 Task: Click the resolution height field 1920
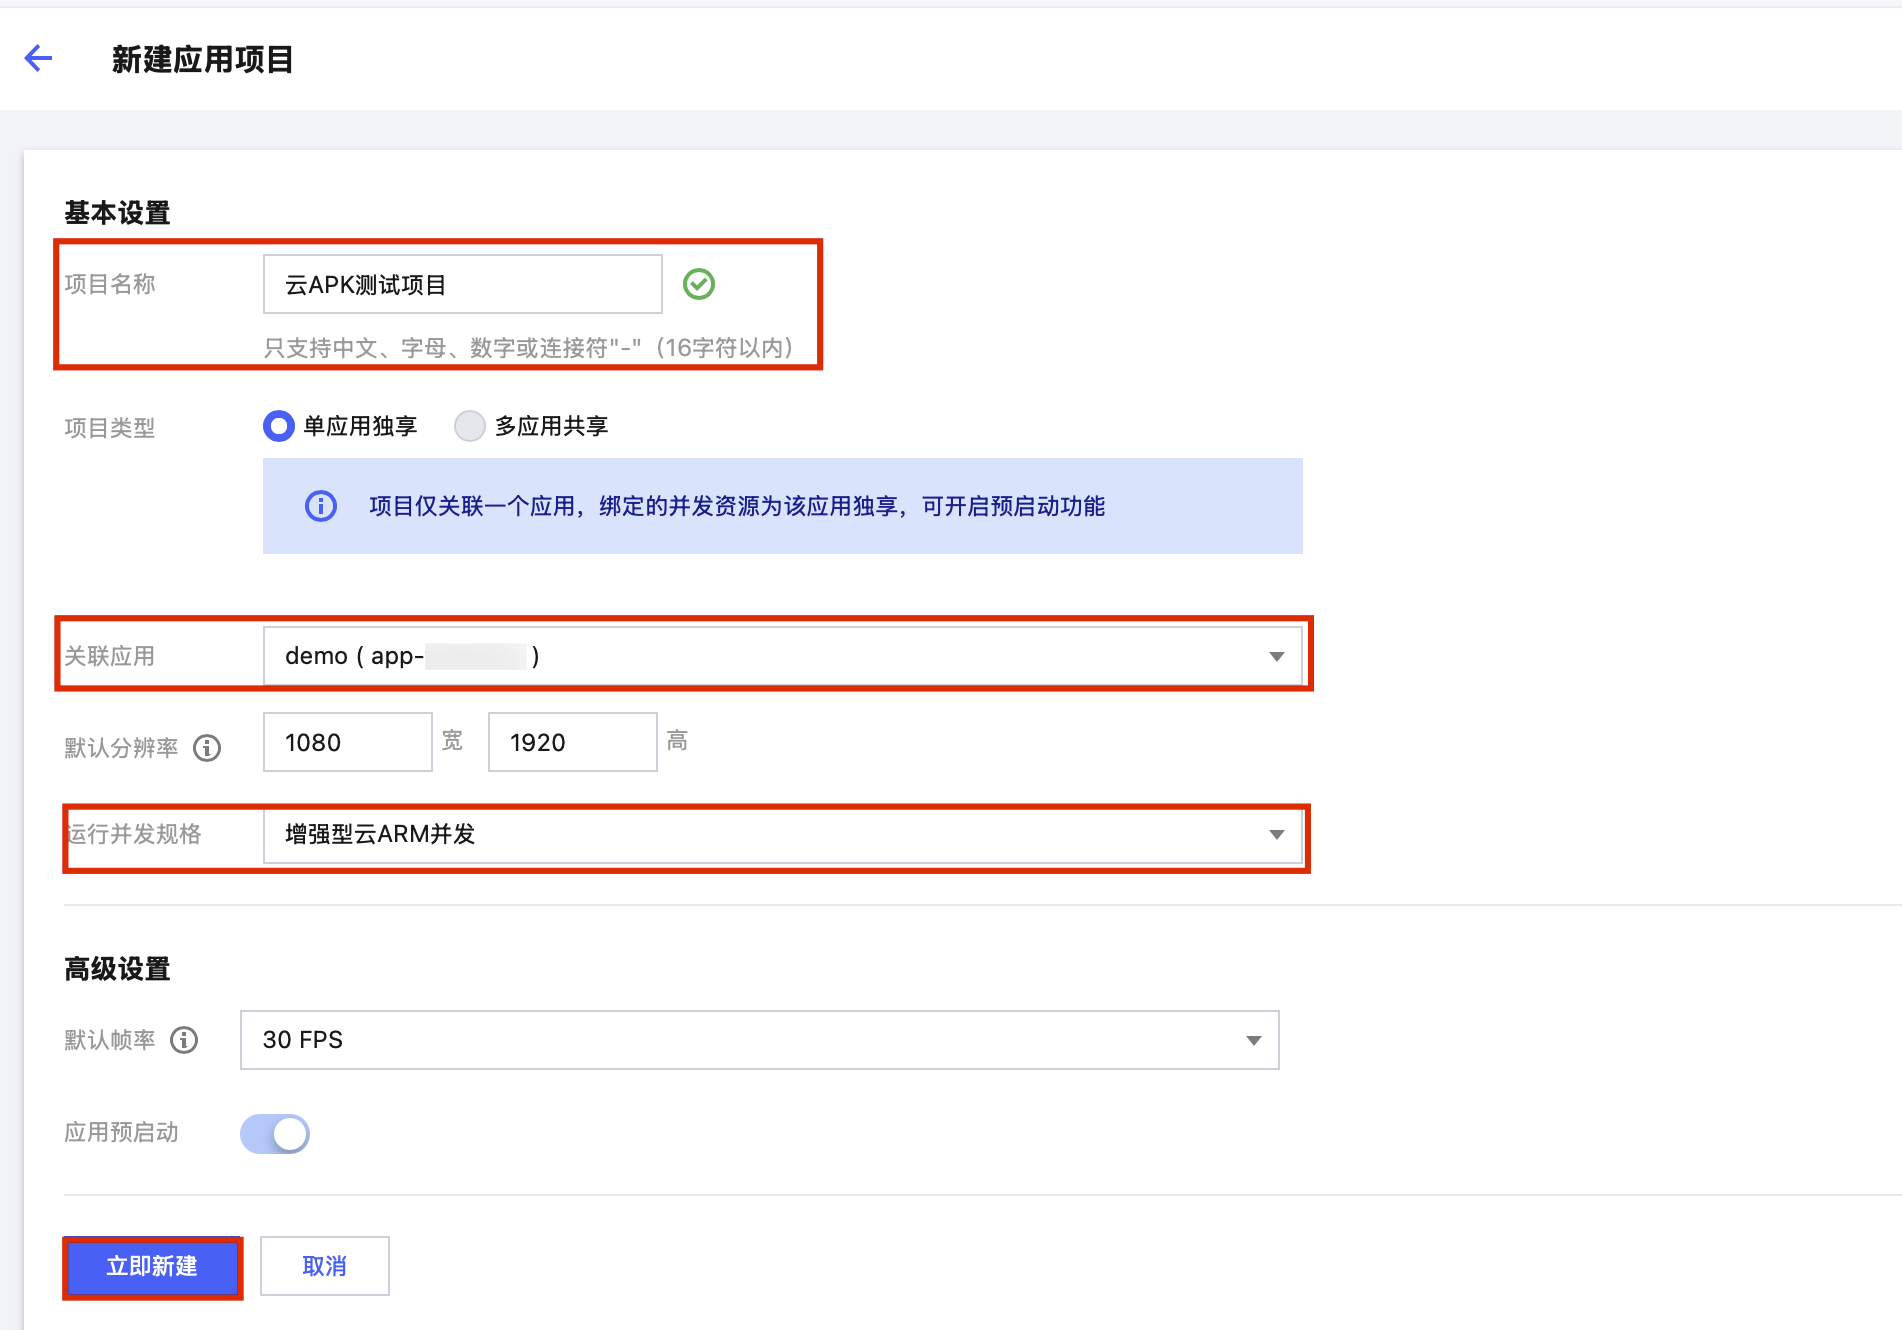tap(572, 742)
